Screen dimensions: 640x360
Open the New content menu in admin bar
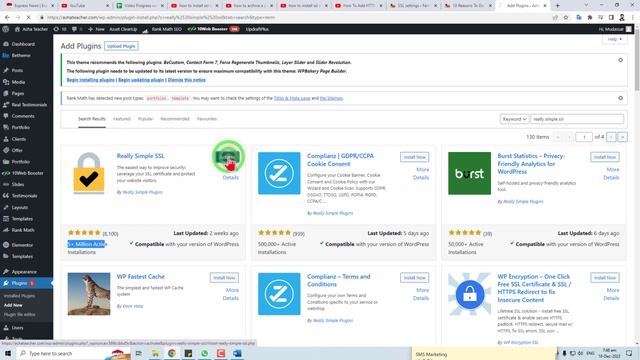click(96, 29)
